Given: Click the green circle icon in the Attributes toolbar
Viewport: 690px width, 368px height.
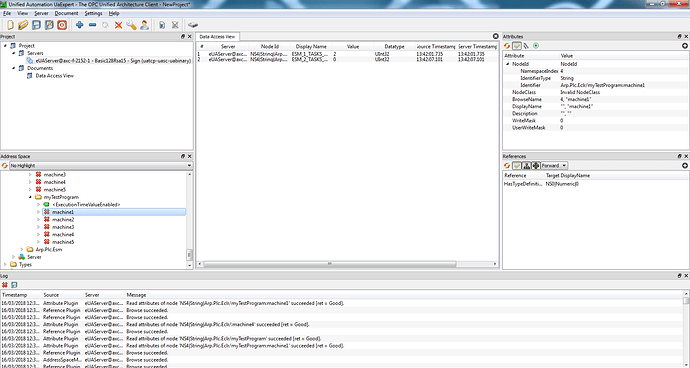Looking at the screenshot, I should (x=536, y=46).
